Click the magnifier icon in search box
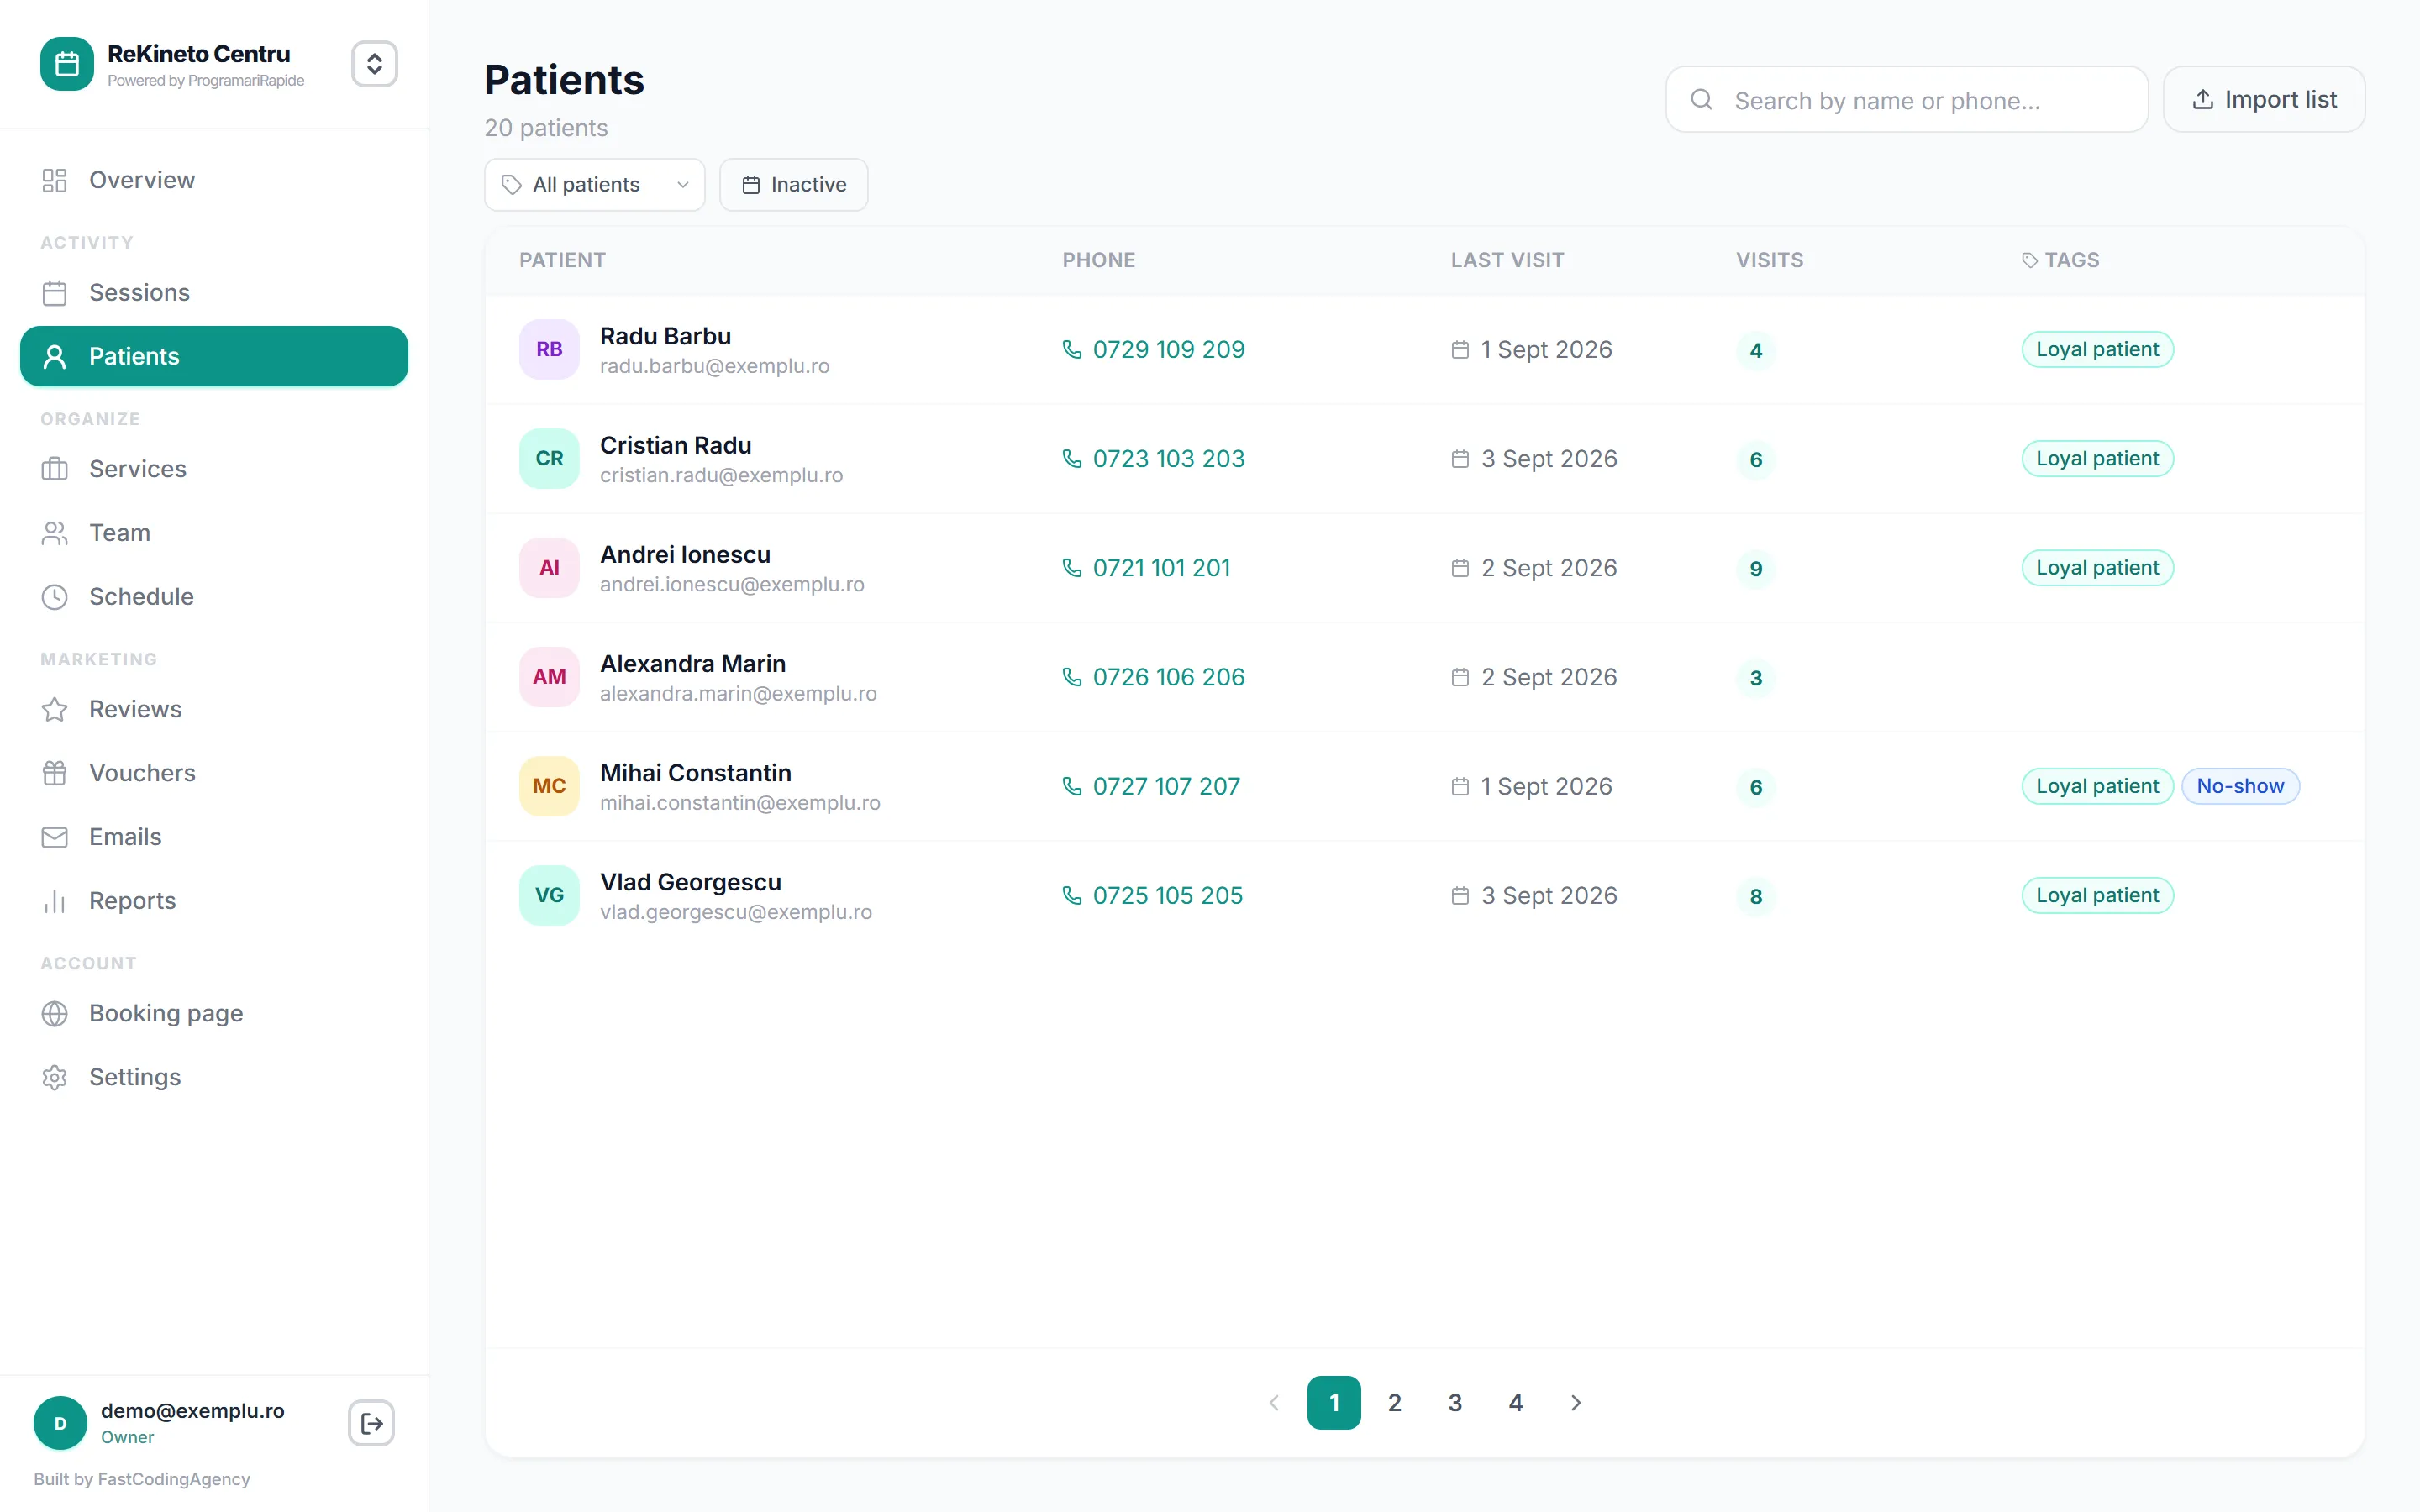 [1702, 100]
